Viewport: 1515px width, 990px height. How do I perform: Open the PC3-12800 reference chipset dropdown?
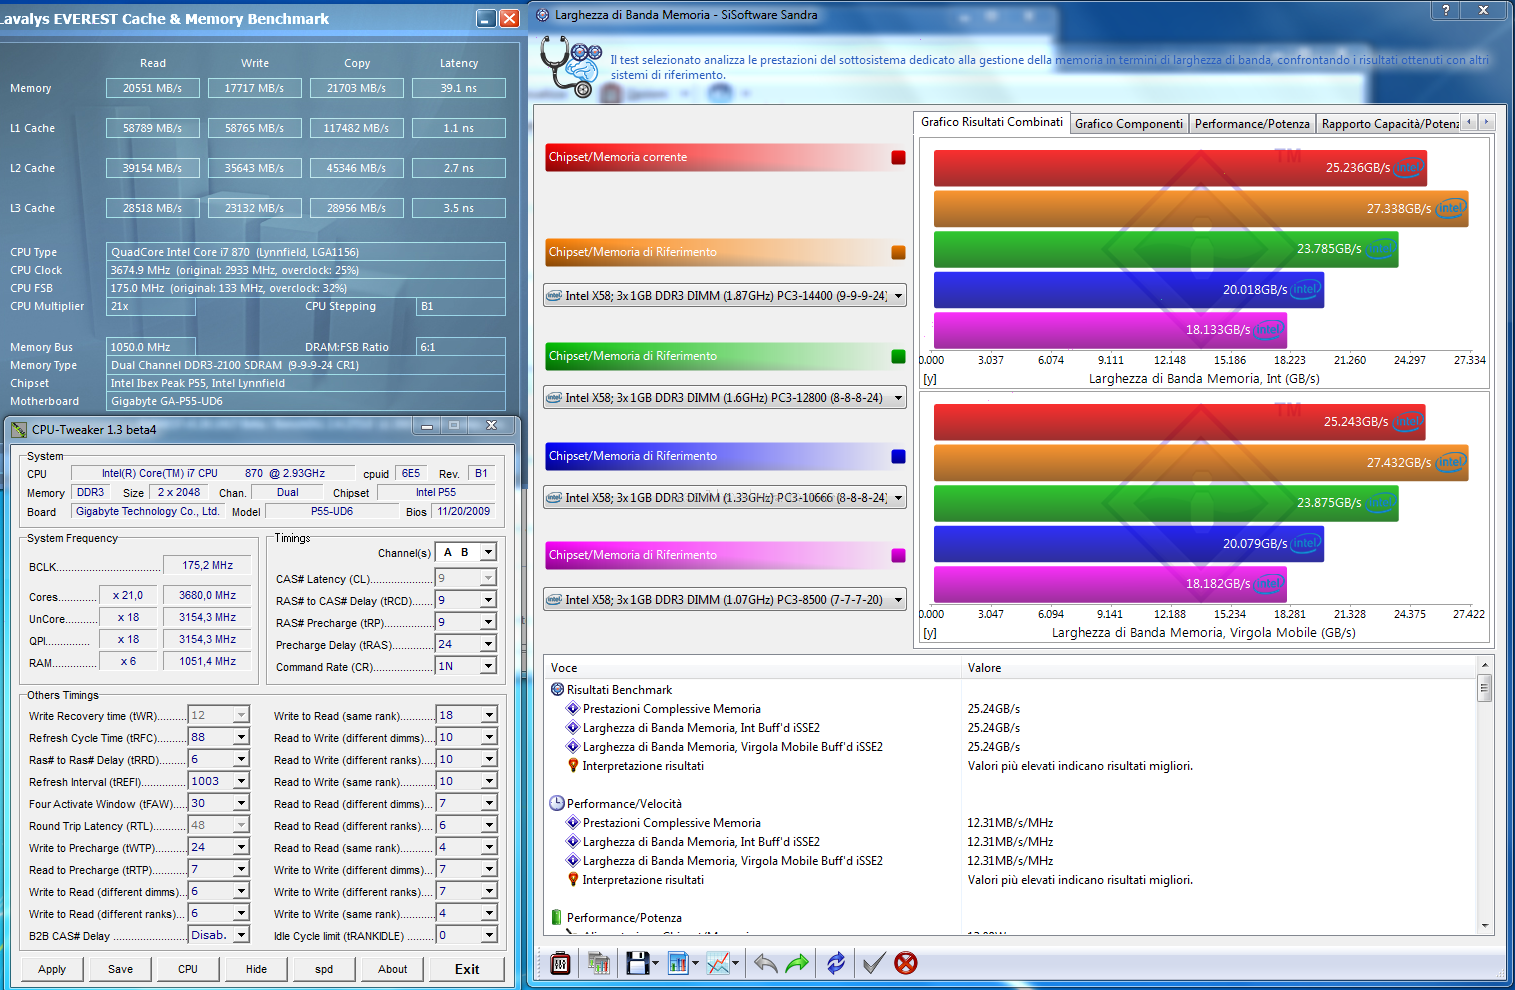coord(725,398)
